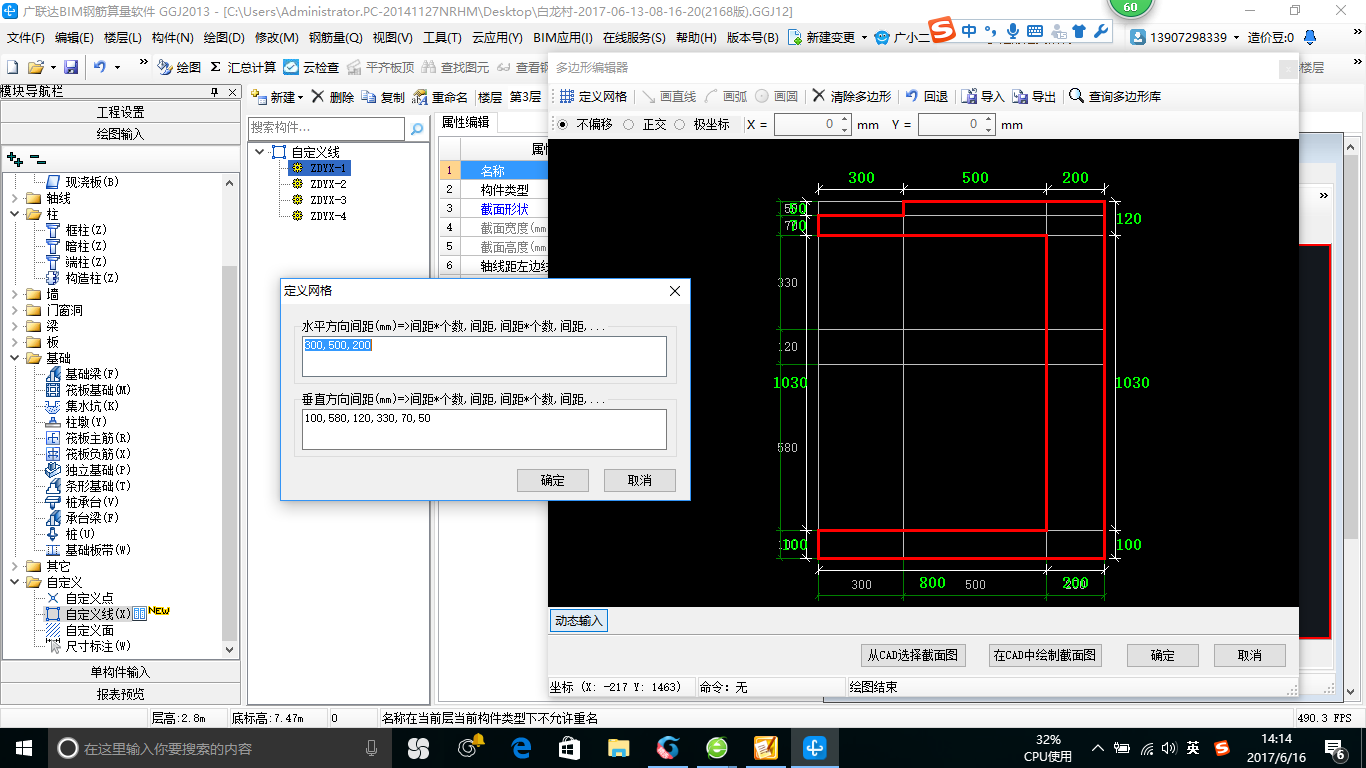This screenshot has height=768, width=1366.
Task: Toggle 动态输入 dynamic input
Action: click(579, 621)
